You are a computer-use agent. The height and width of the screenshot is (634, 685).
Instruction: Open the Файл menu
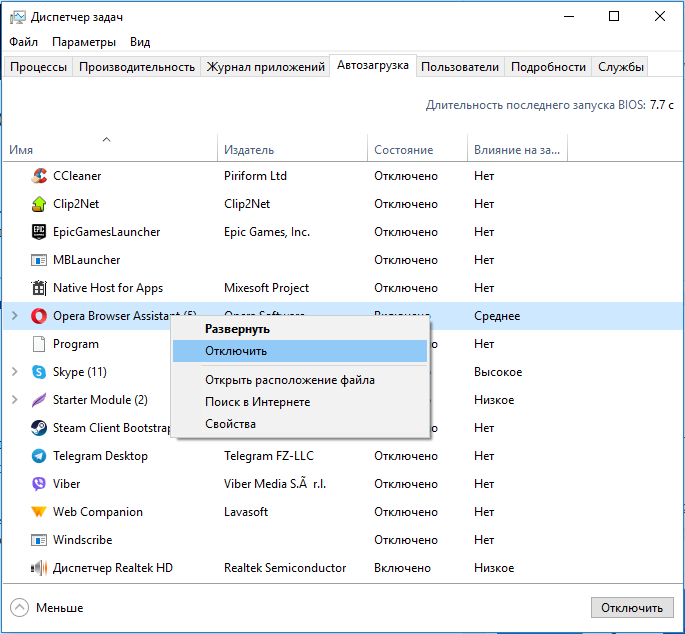coord(24,42)
